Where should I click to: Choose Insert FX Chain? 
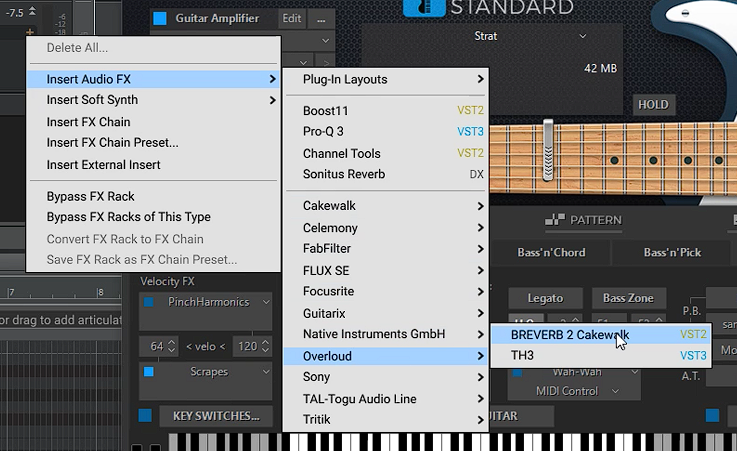pos(153,122)
